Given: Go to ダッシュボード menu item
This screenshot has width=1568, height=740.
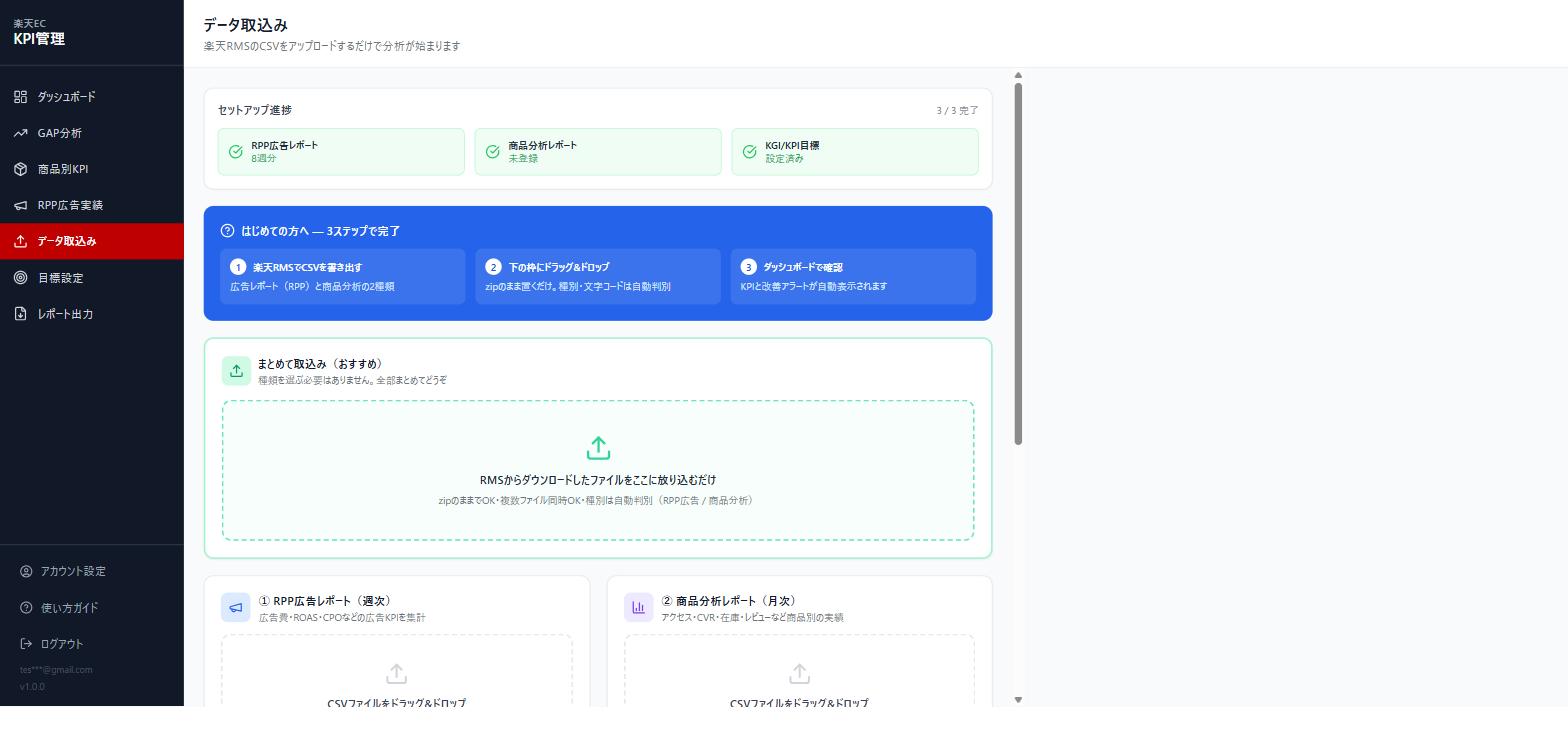Looking at the screenshot, I should click(x=92, y=97).
